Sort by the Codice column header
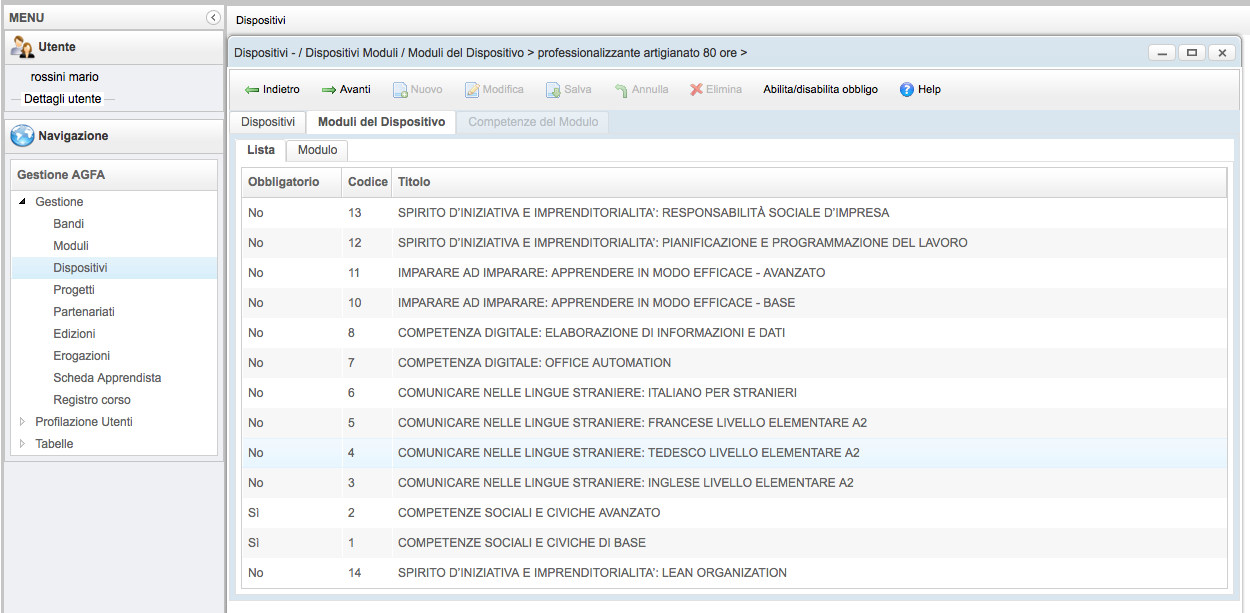This screenshot has width=1250, height=613. [x=367, y=182]
